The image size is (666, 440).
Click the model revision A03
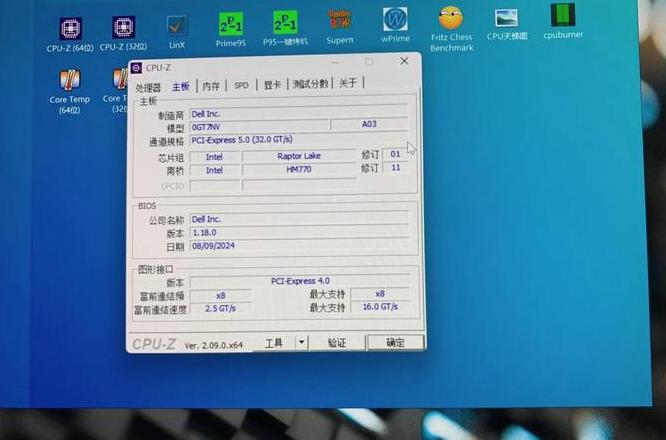(x=369, y=124)
